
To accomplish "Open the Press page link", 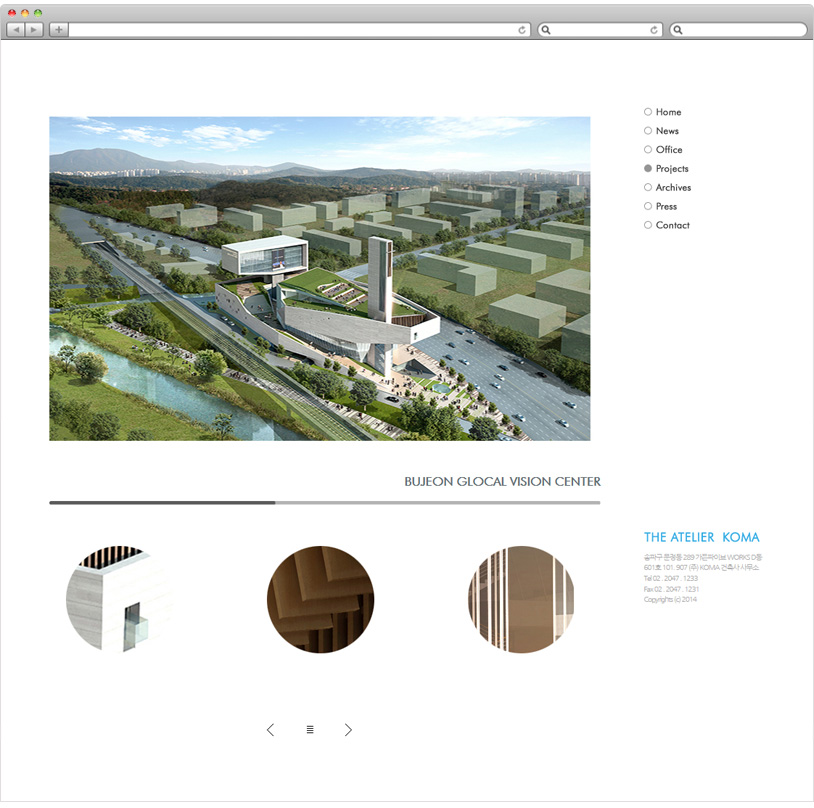I will point(666,206).
